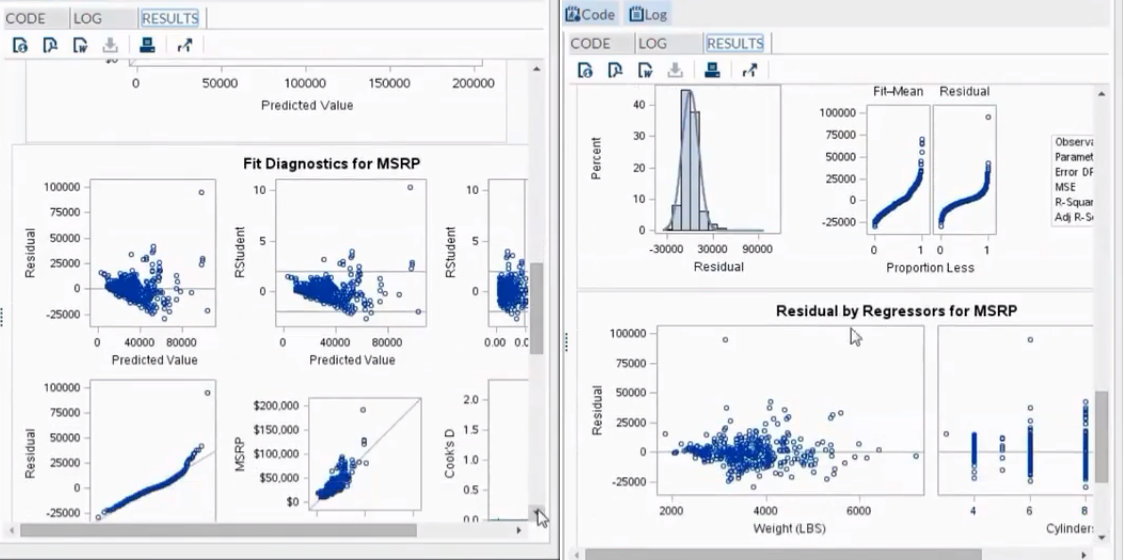Select RStudent vs Predicted Value scatter plot
Viewport: 1124px width, 560px height.
[x=351, y=251]
